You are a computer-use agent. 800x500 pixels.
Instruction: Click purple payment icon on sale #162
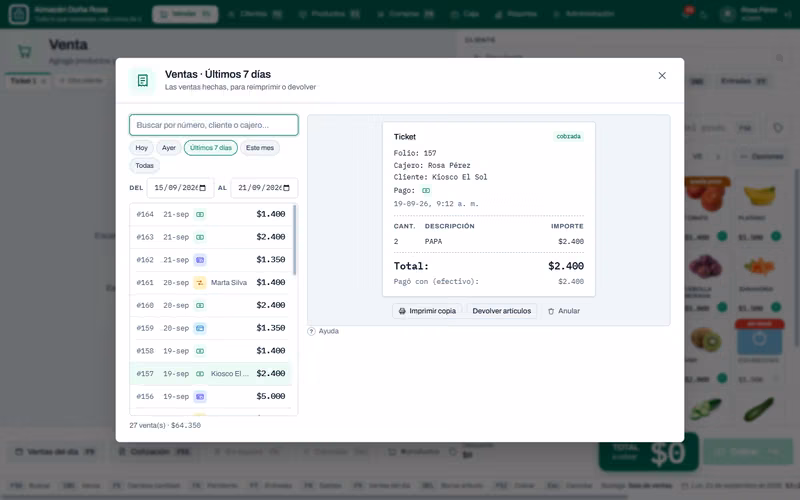[200, 260]
